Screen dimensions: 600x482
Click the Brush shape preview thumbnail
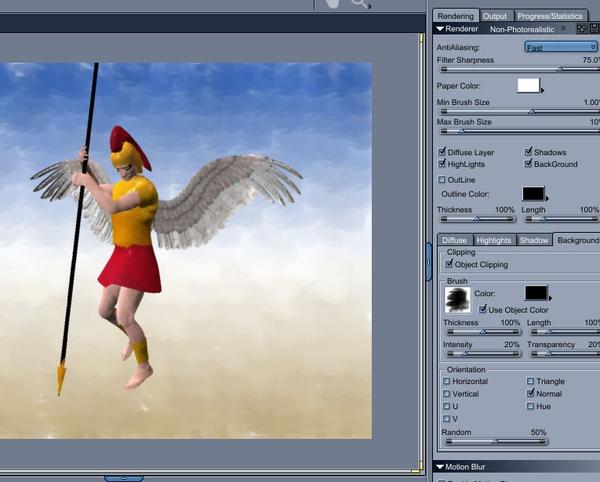(x=458, y=300)
